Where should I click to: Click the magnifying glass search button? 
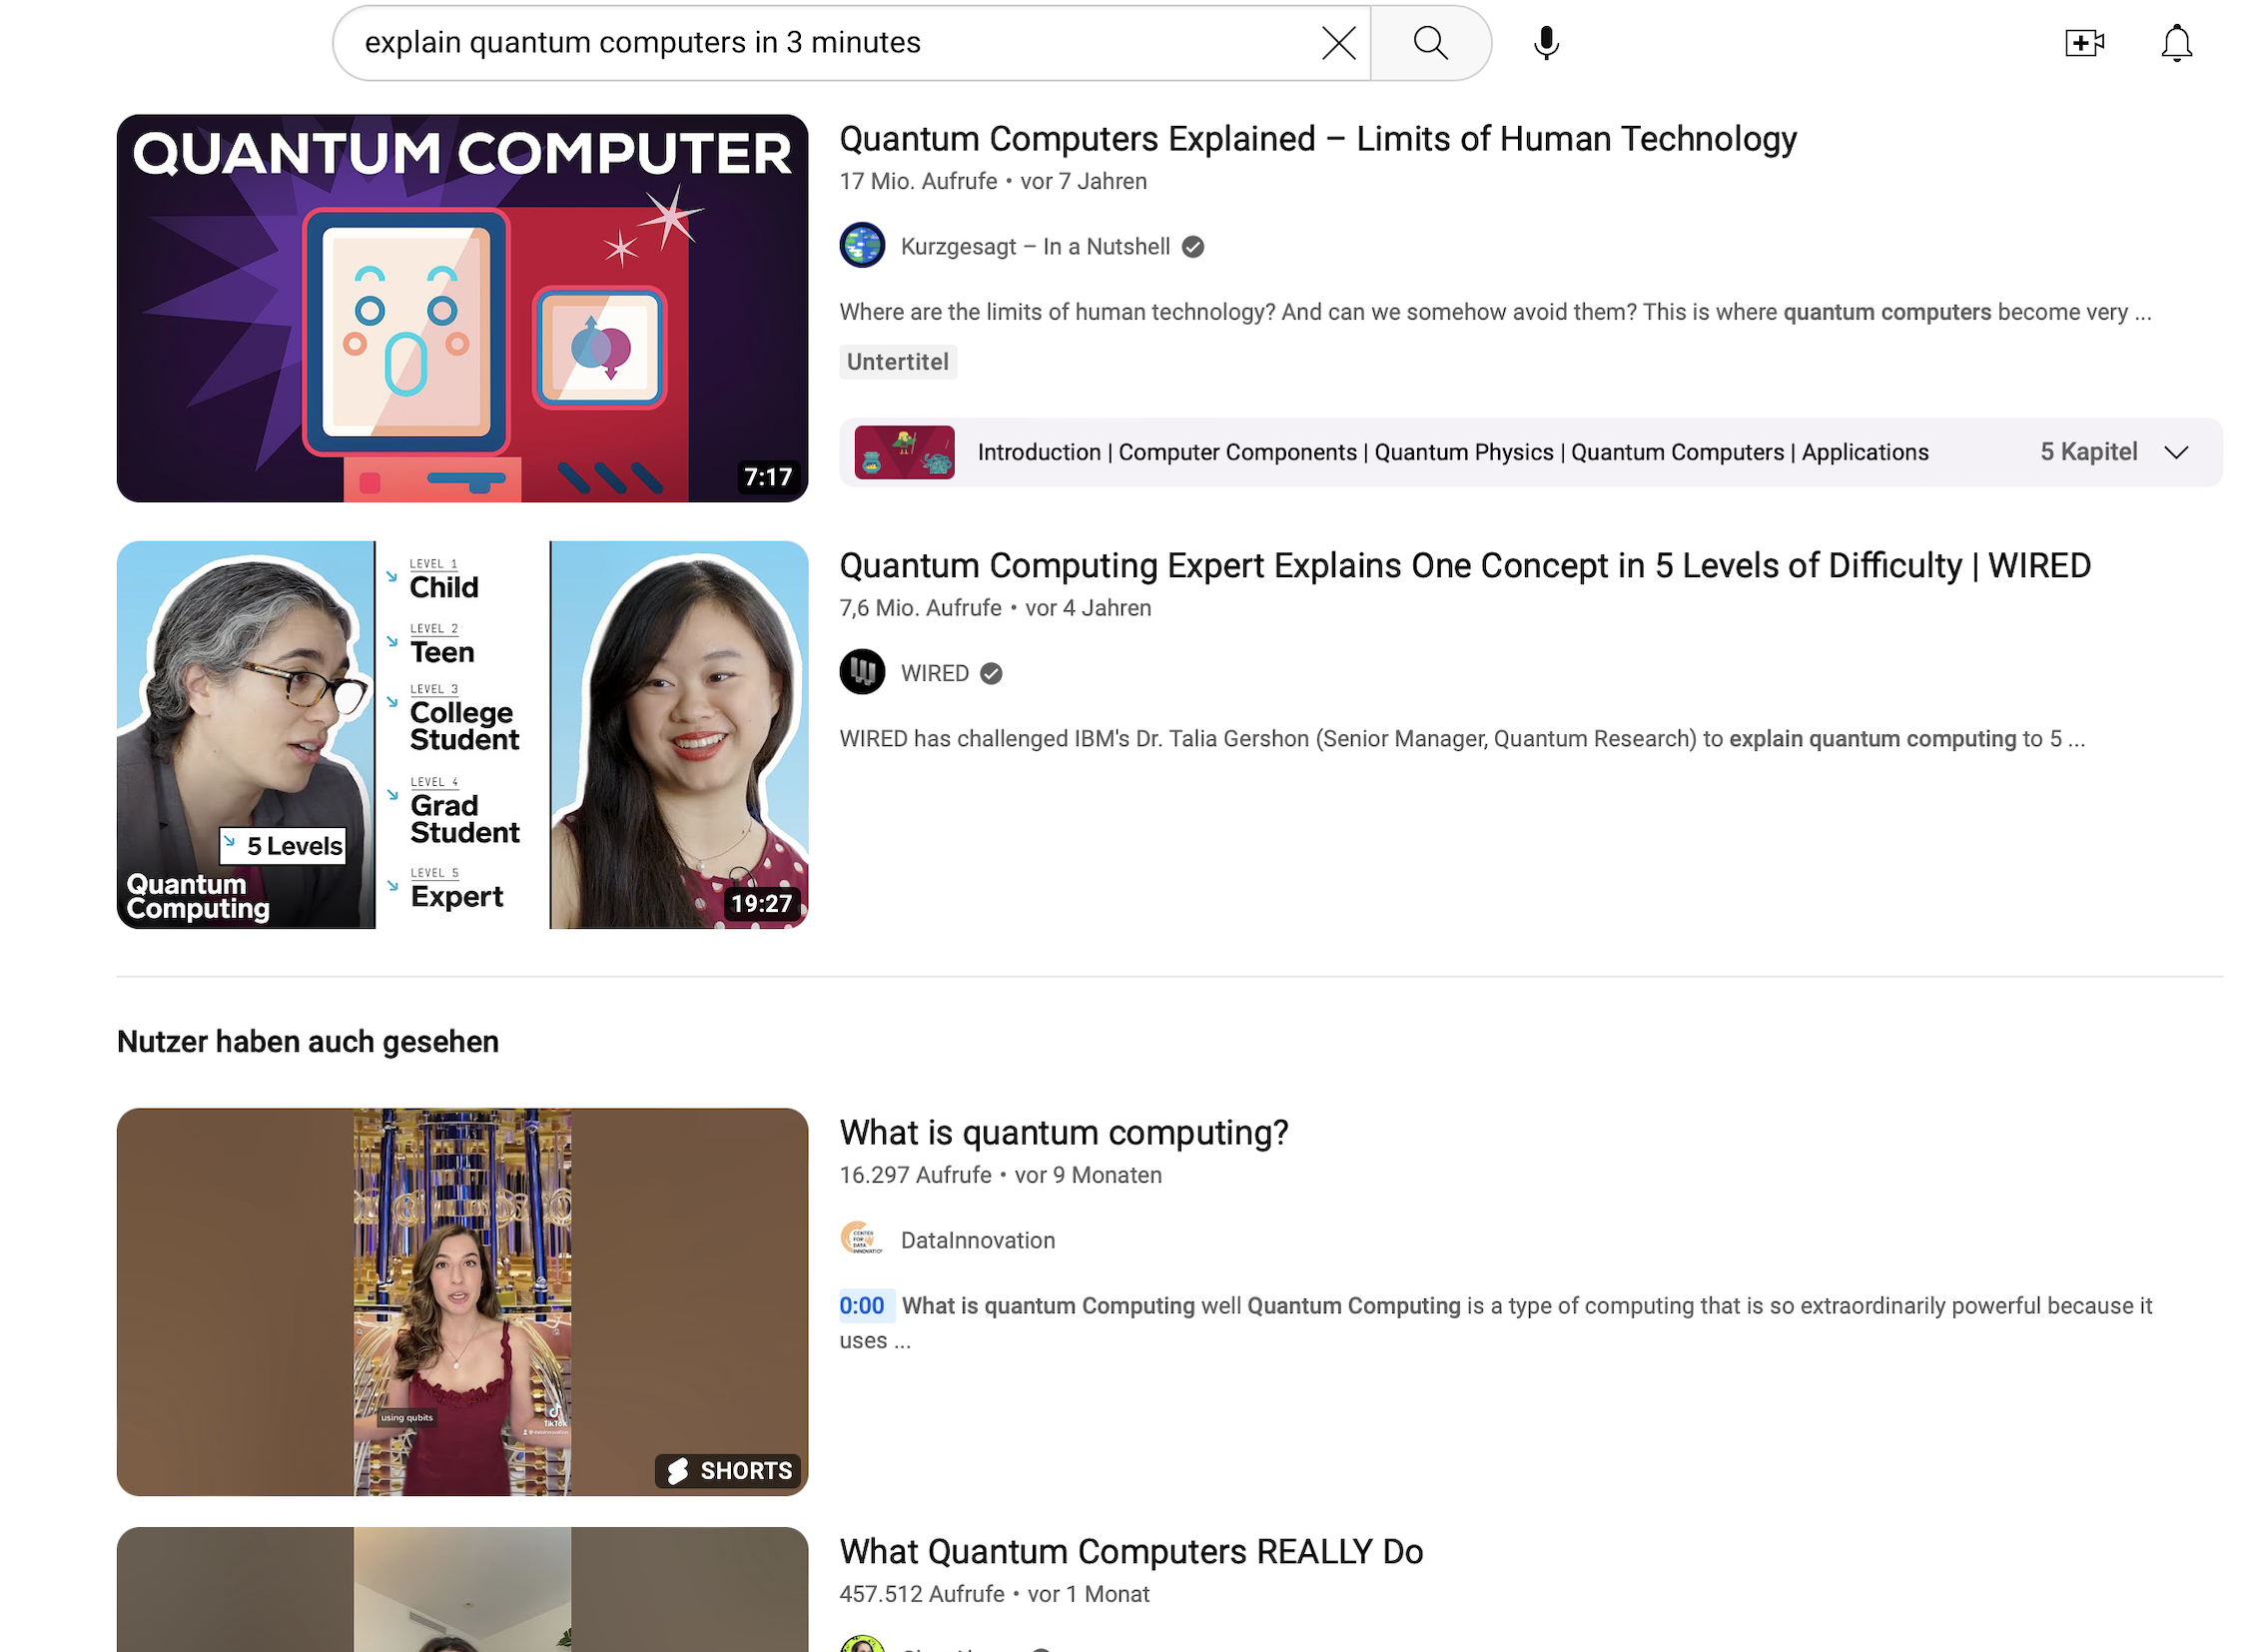[x=1430, y=43]
